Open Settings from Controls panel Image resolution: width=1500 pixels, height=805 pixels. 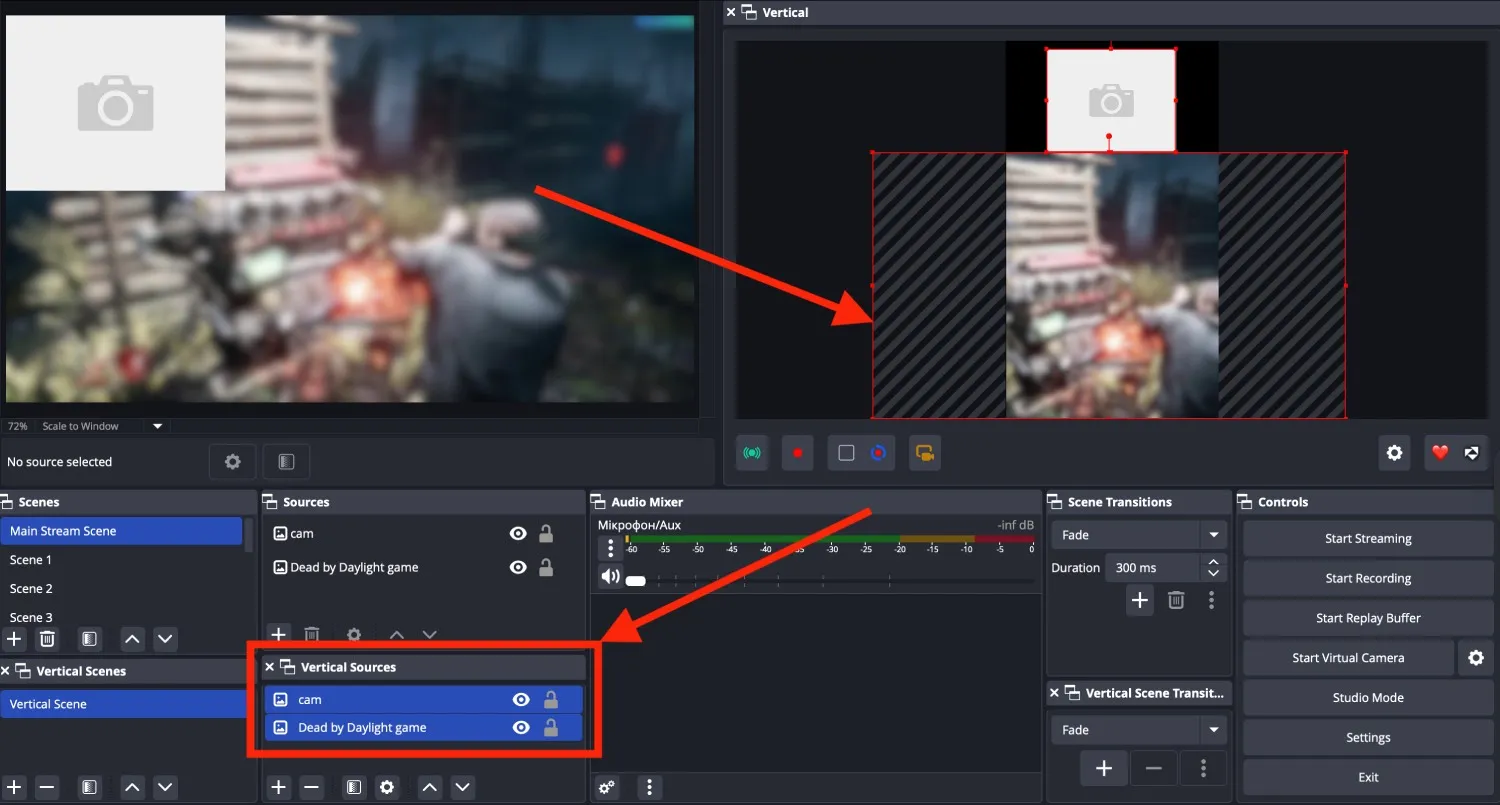[x=1368, y=738]
